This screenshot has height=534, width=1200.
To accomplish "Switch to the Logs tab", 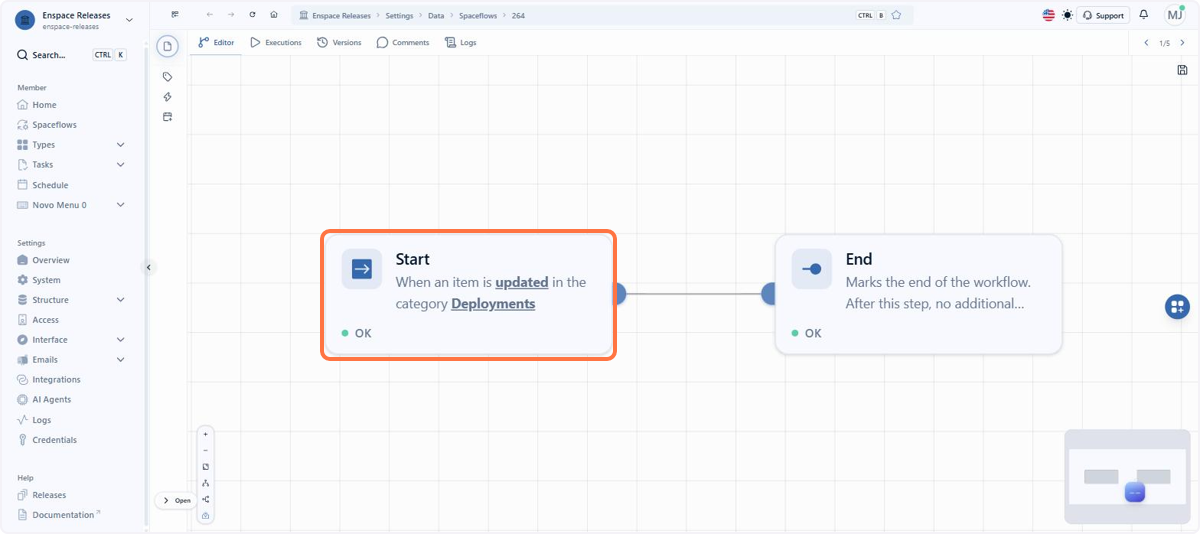I will (x=460, y=43).
